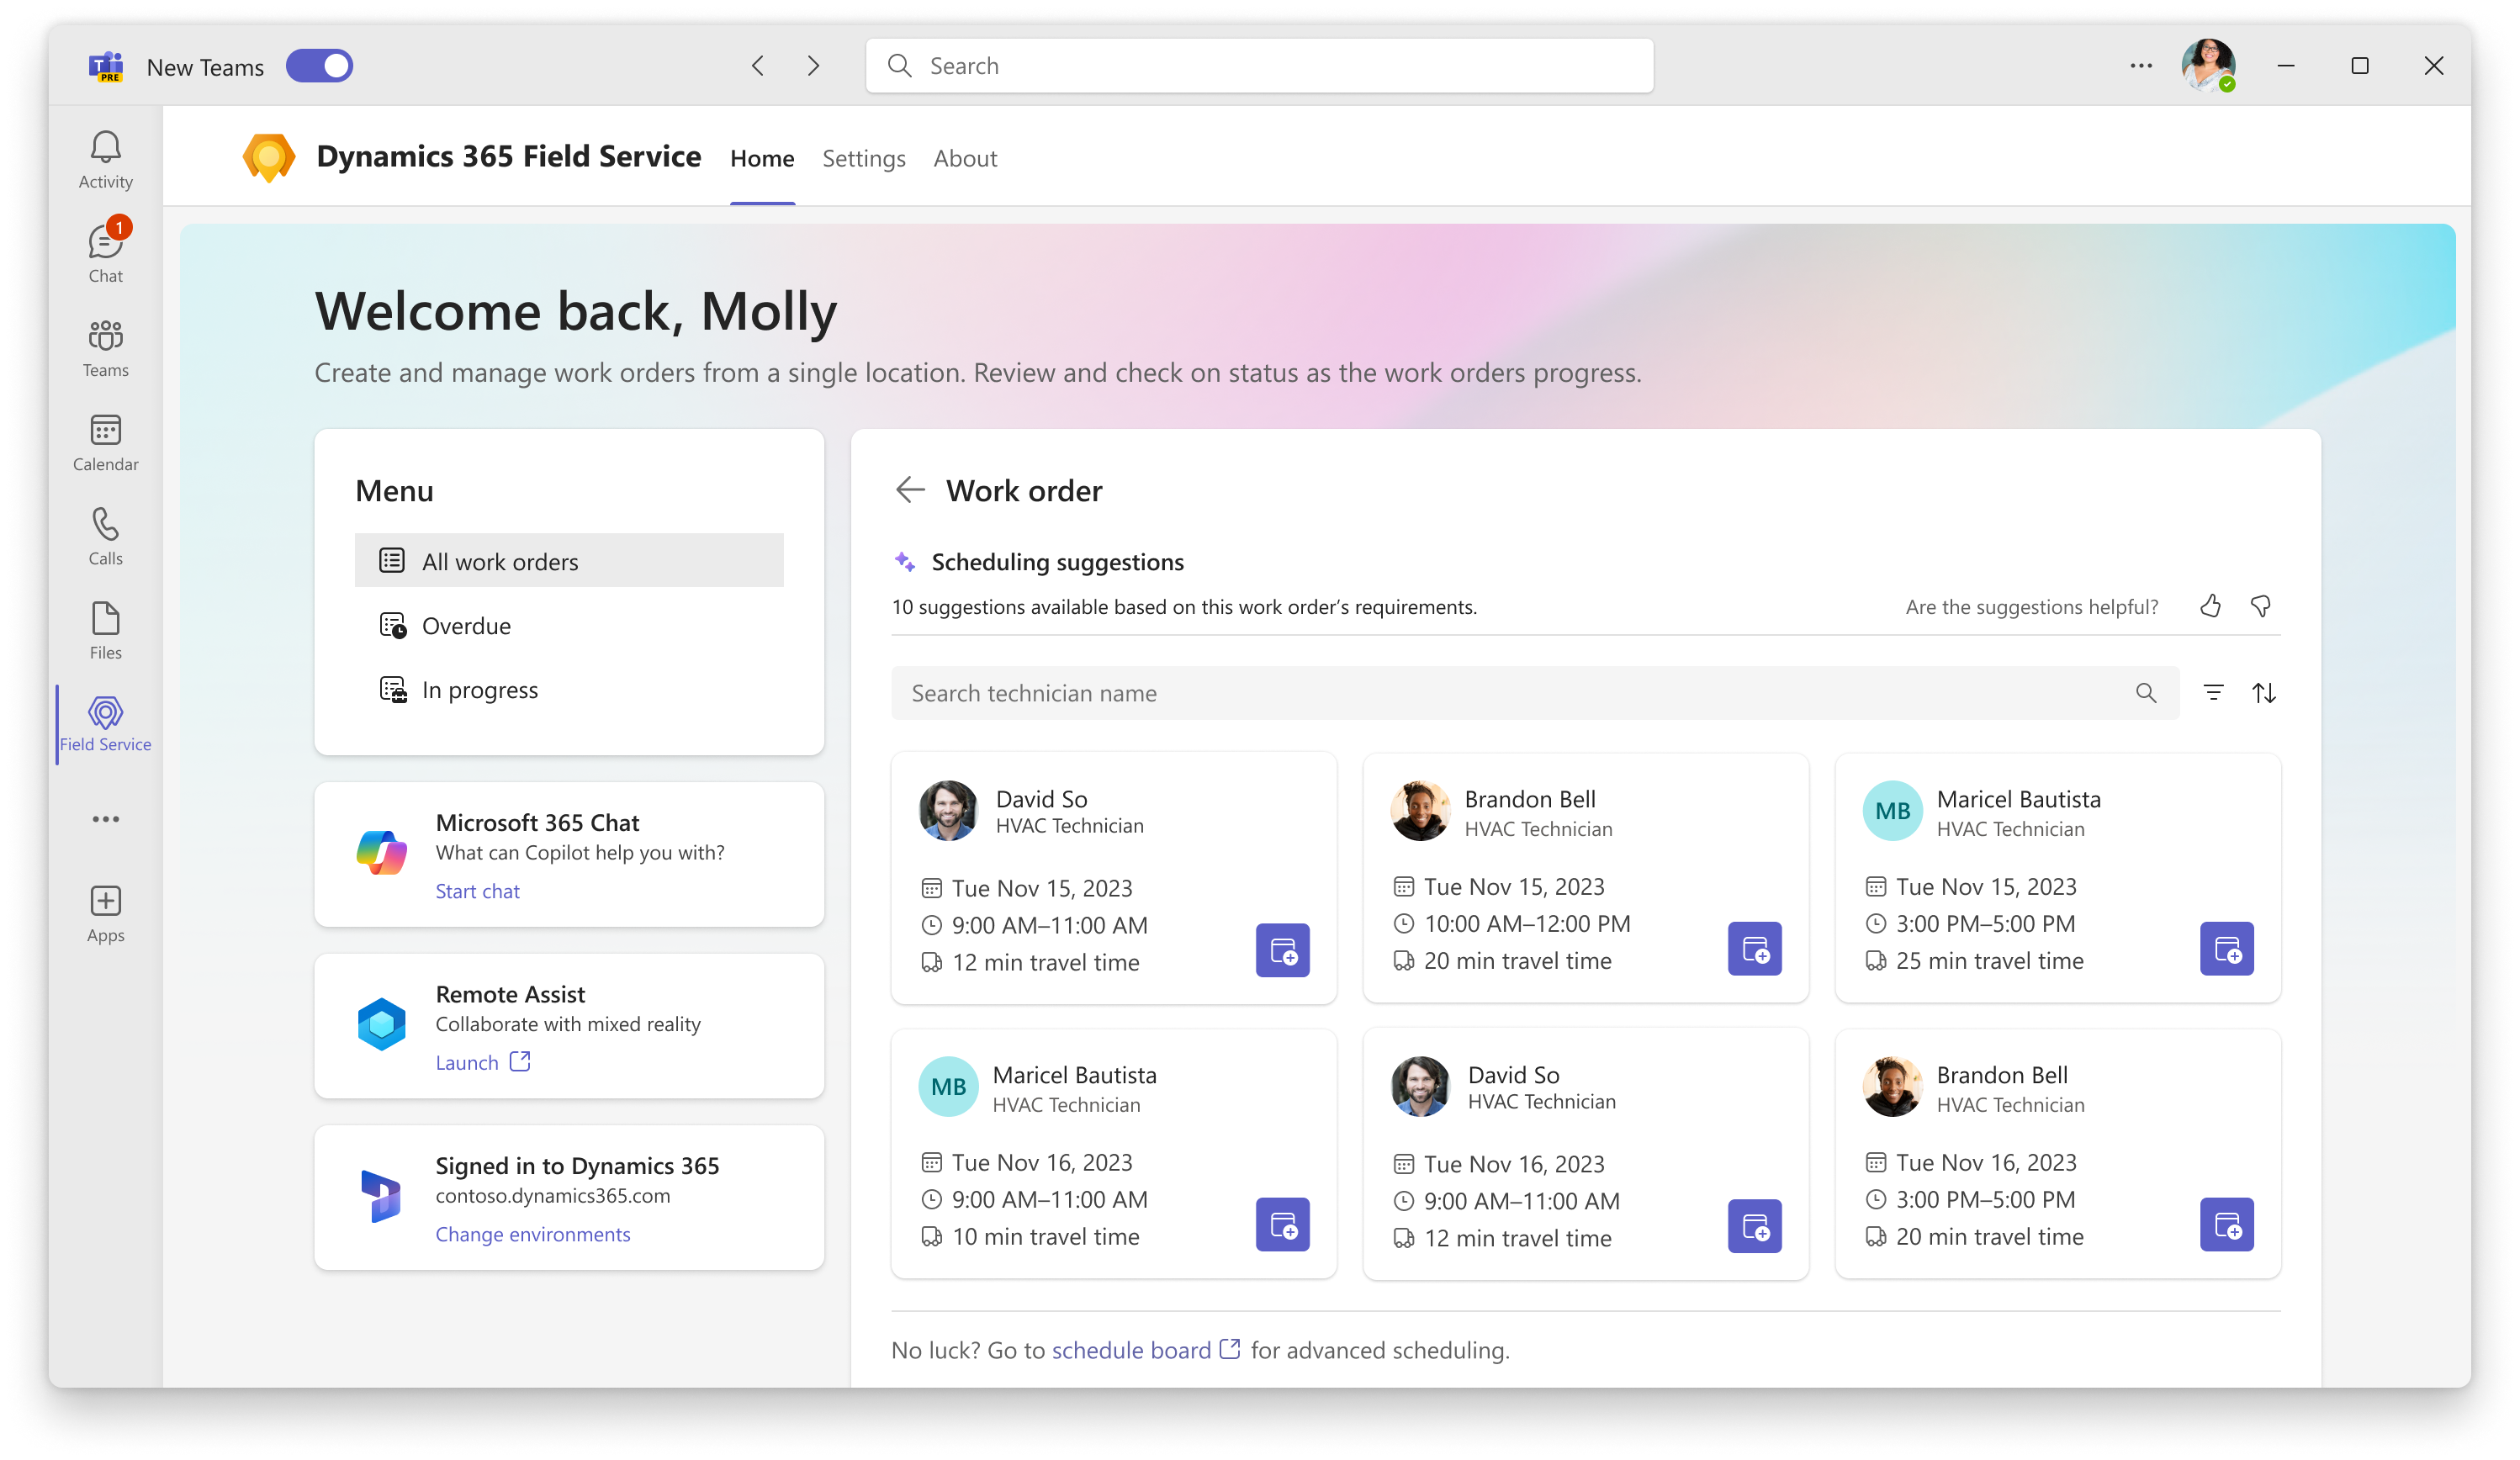This screenshot has width=2520, height=1460.
Task: Click the sort arrows icon
Action: tap(2264, 693)
